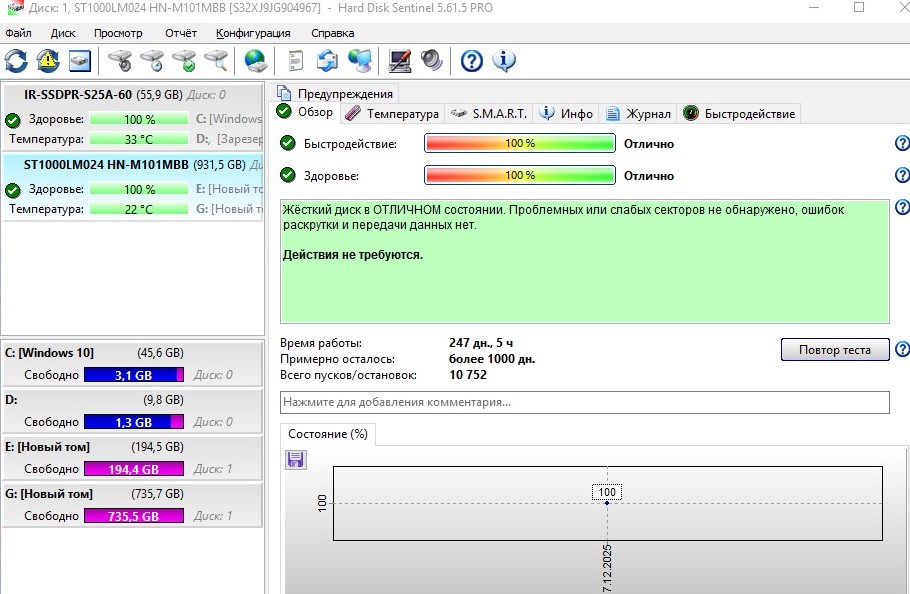Open the report document toolbar icon
This screenshot has width=910, height=594.
(295, 61)
